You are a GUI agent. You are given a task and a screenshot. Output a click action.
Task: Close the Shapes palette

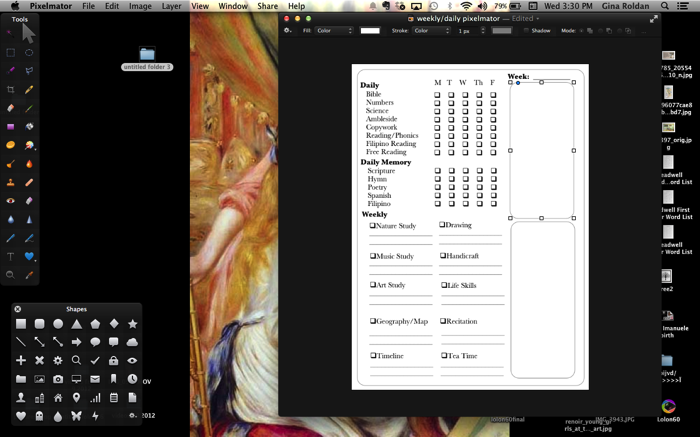coord(18,309)
